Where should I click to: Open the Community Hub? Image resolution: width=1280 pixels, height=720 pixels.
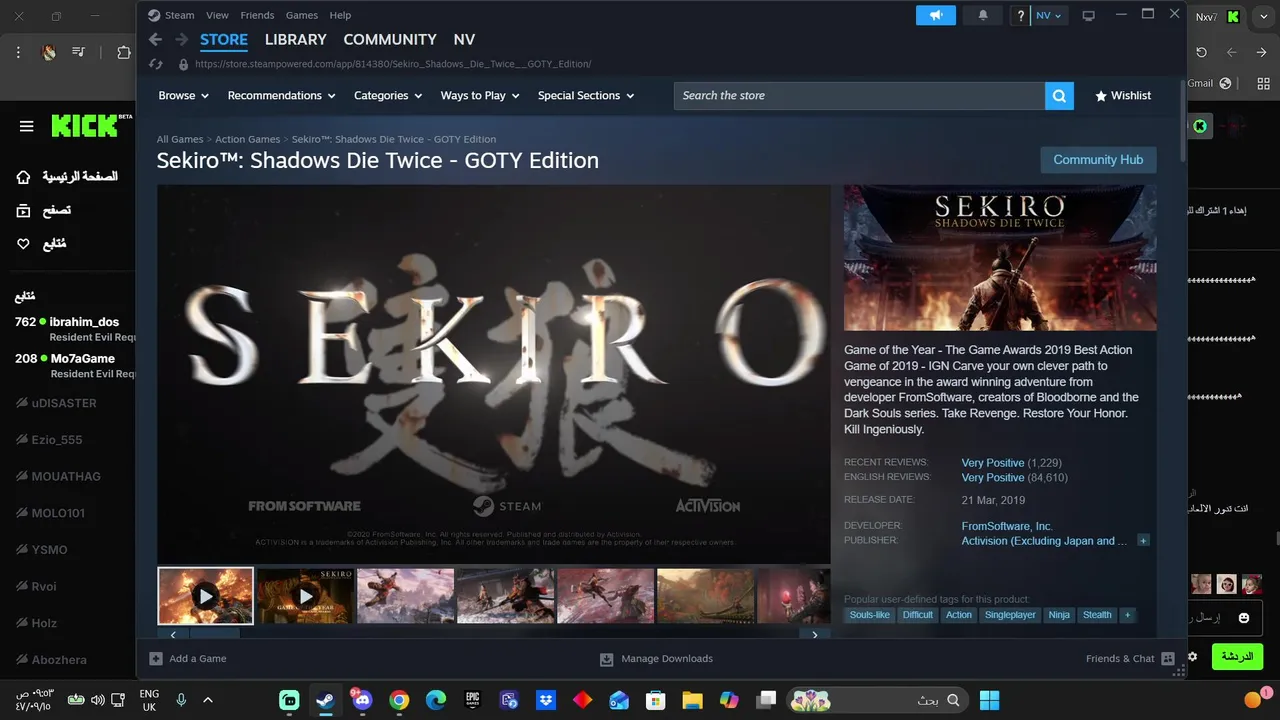[x=1098, y=160]
